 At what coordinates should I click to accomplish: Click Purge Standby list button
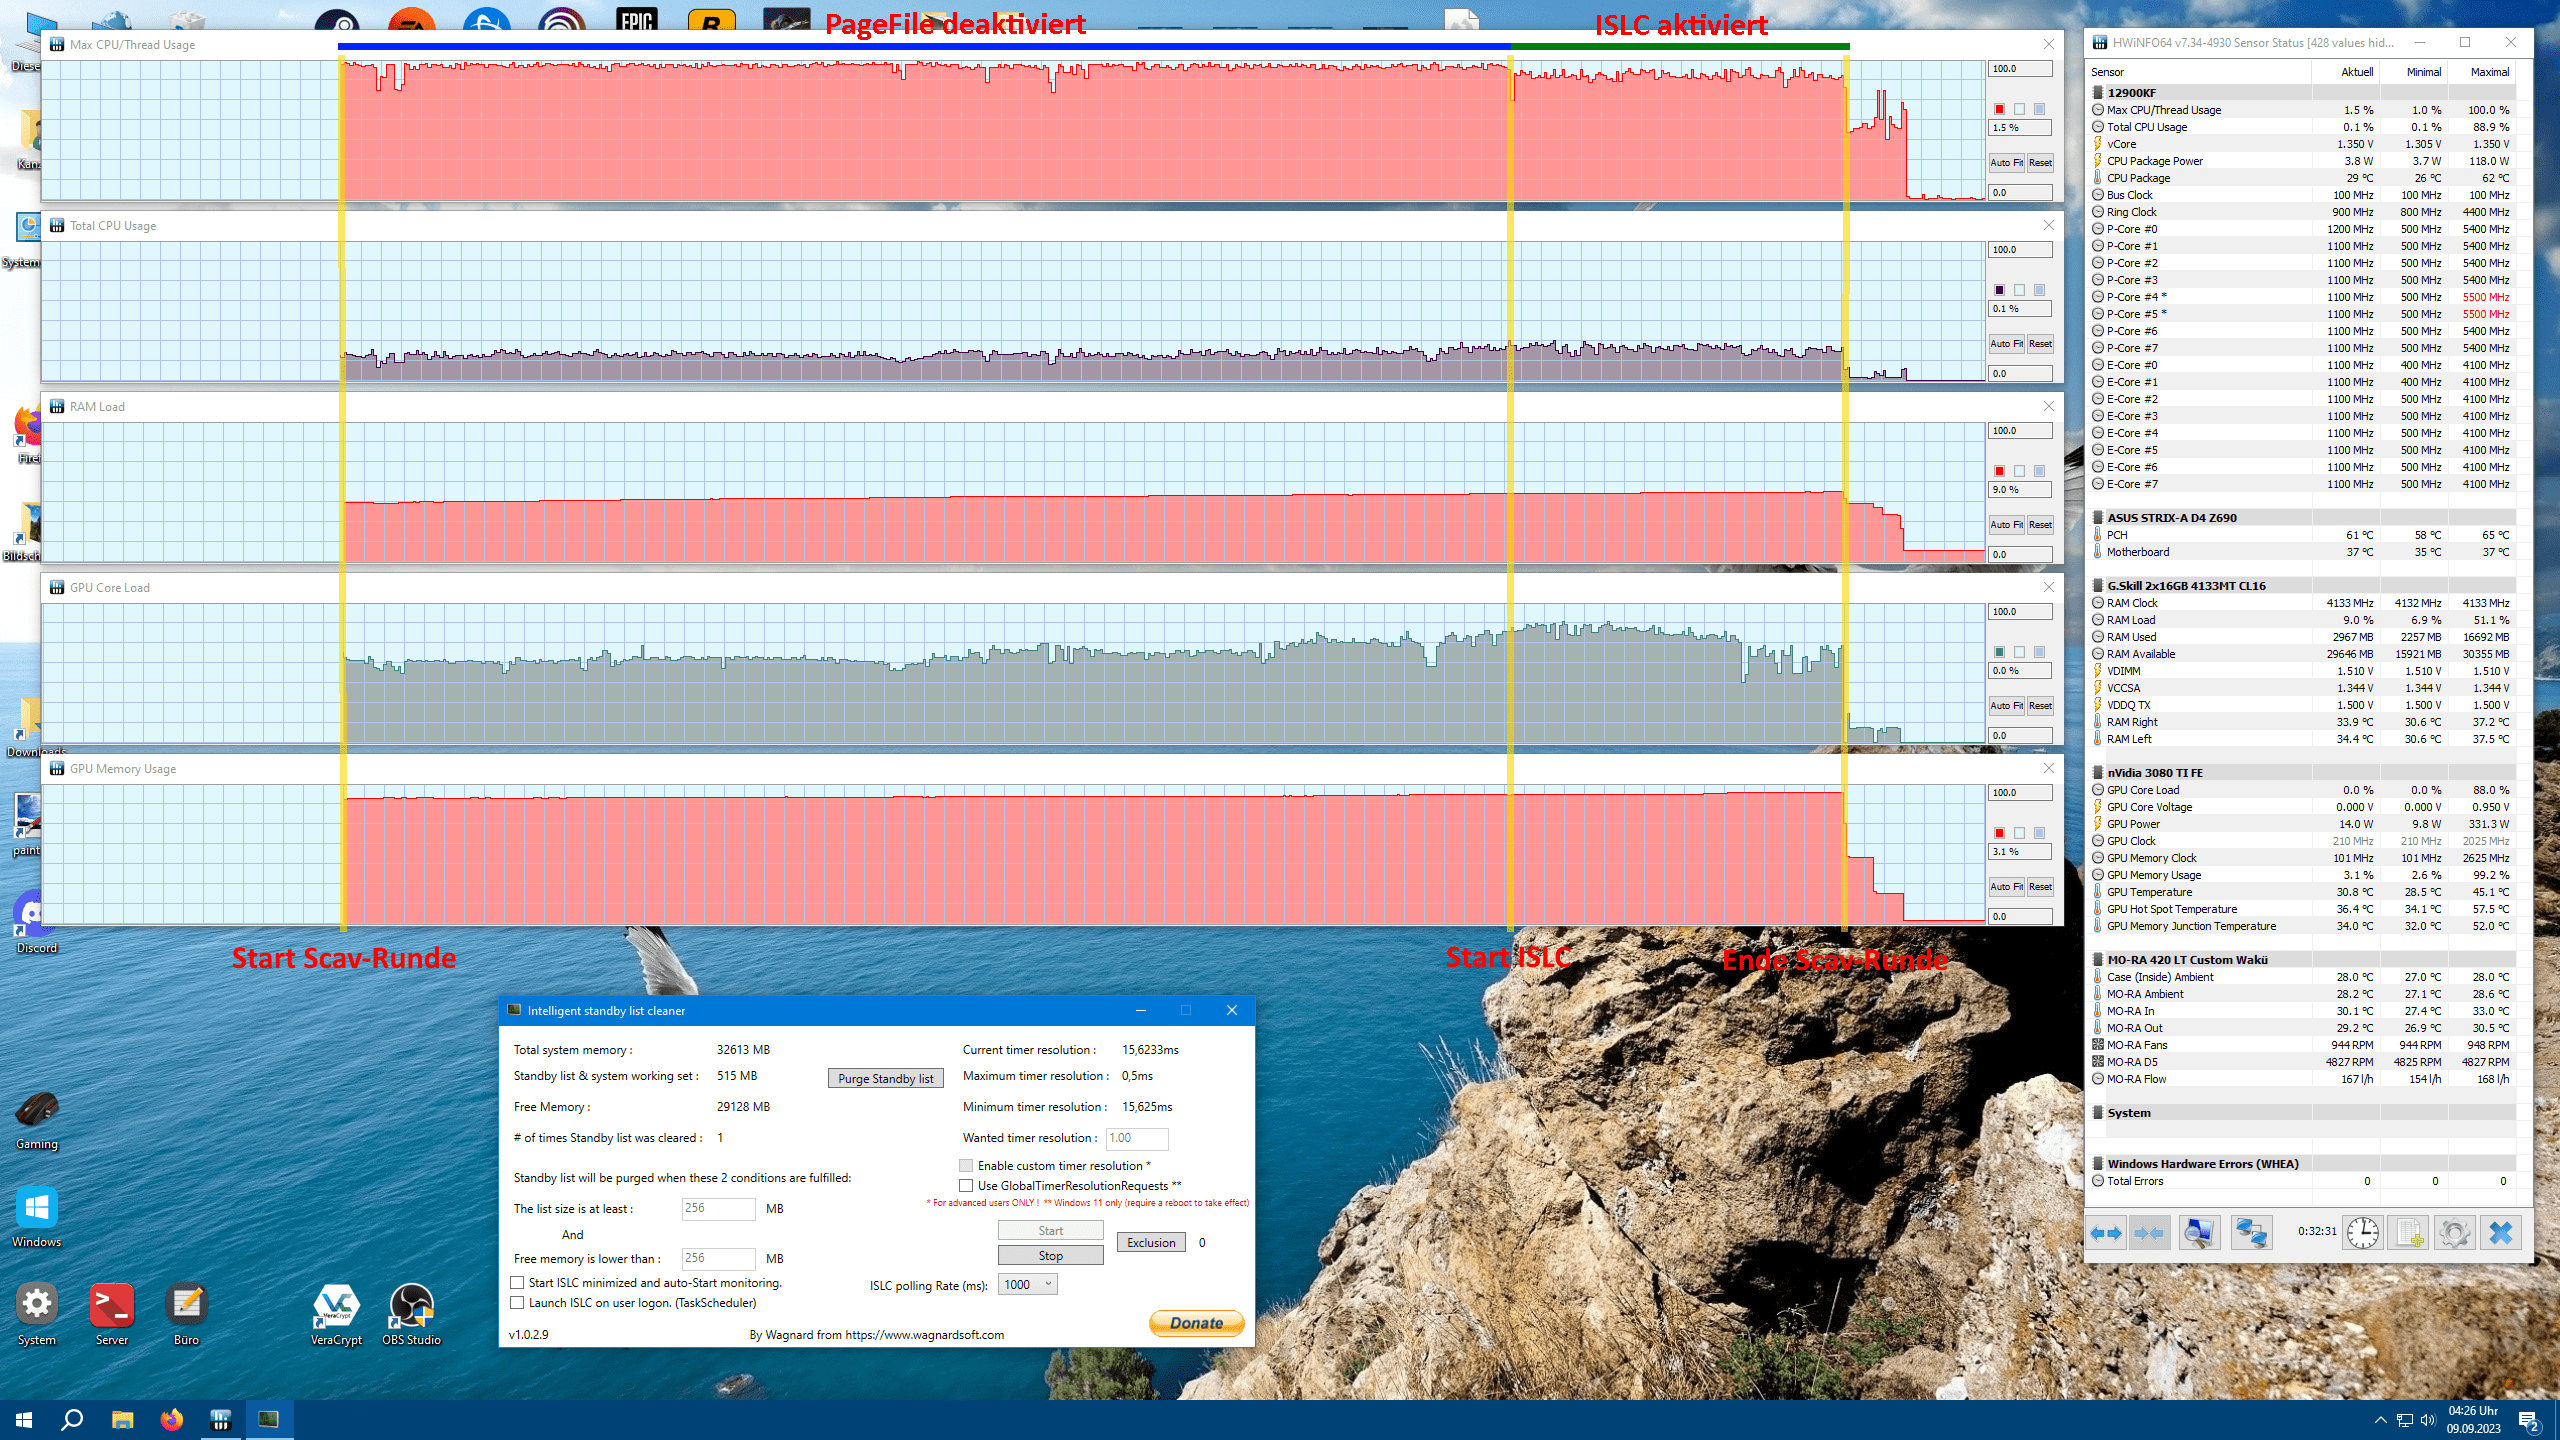click(885, 1078)
